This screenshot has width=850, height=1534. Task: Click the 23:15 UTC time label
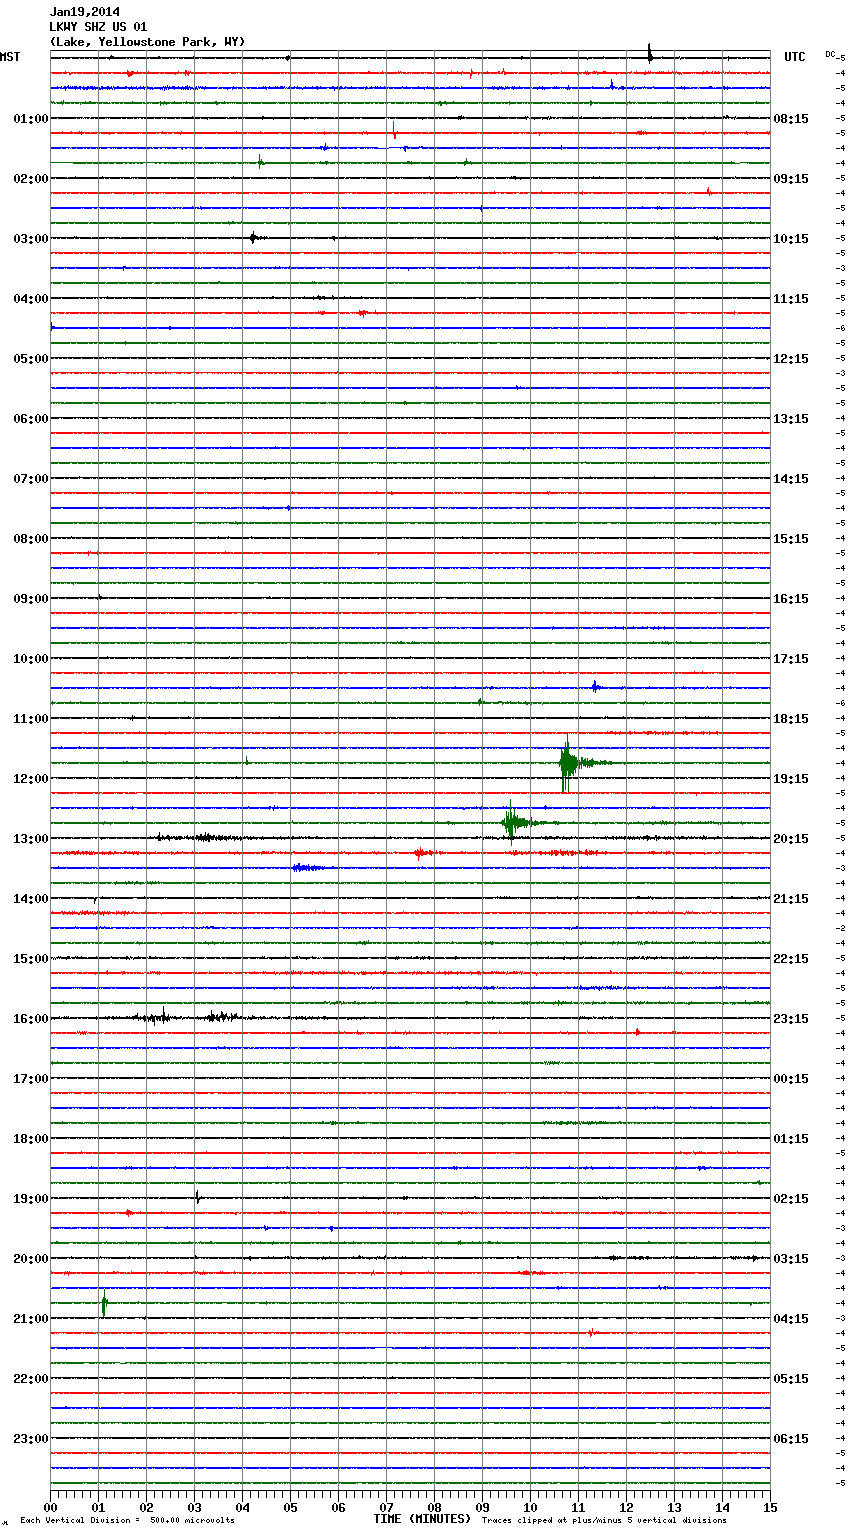pos(791,1019)
